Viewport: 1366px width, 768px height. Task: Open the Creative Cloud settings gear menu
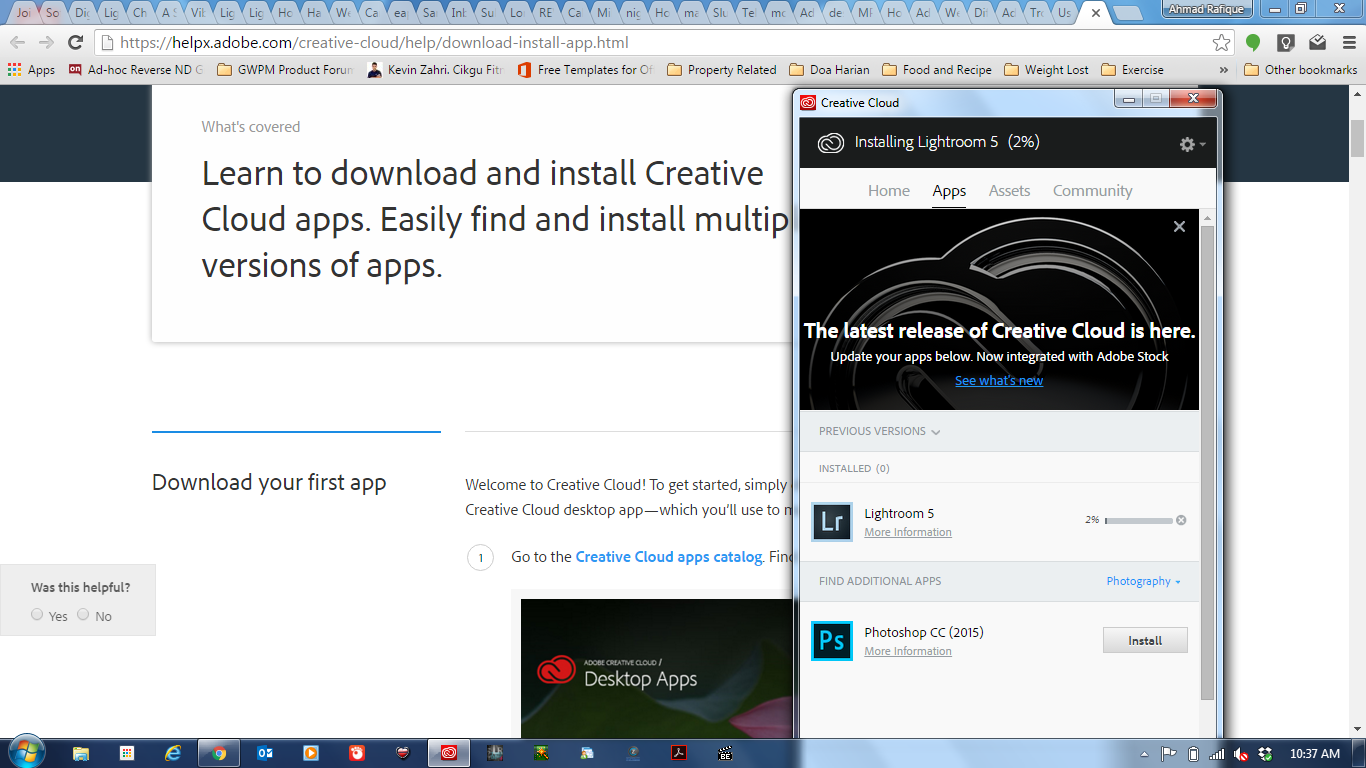[x=1191, y=144]
